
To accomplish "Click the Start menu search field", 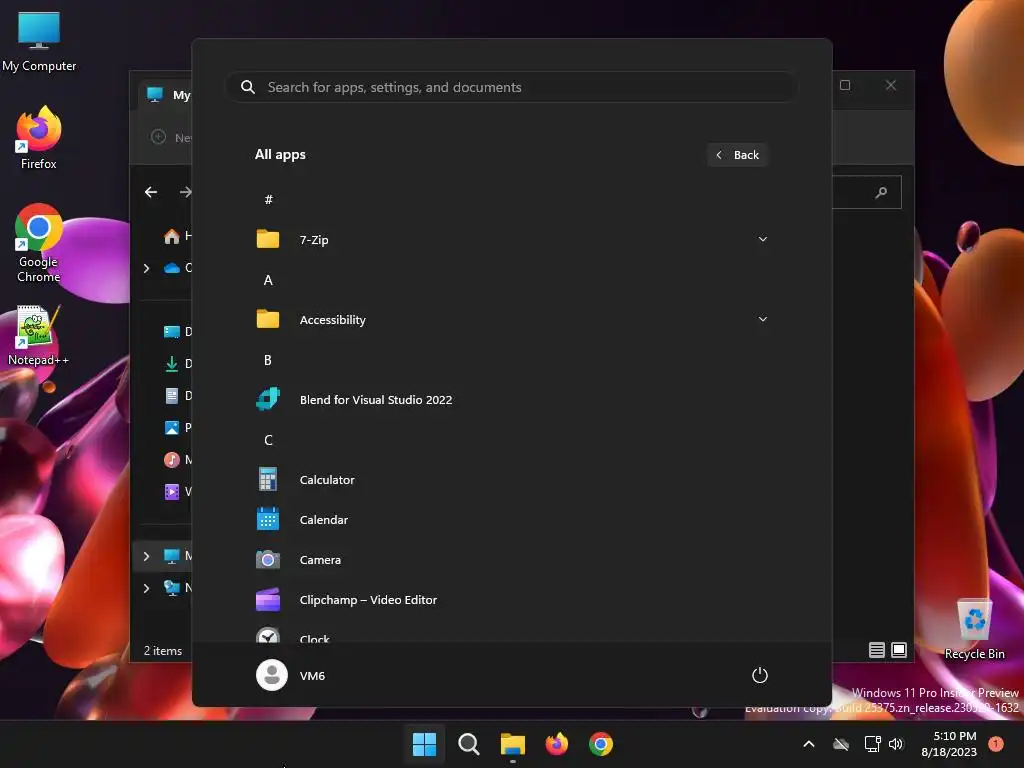I will [511, 87].
